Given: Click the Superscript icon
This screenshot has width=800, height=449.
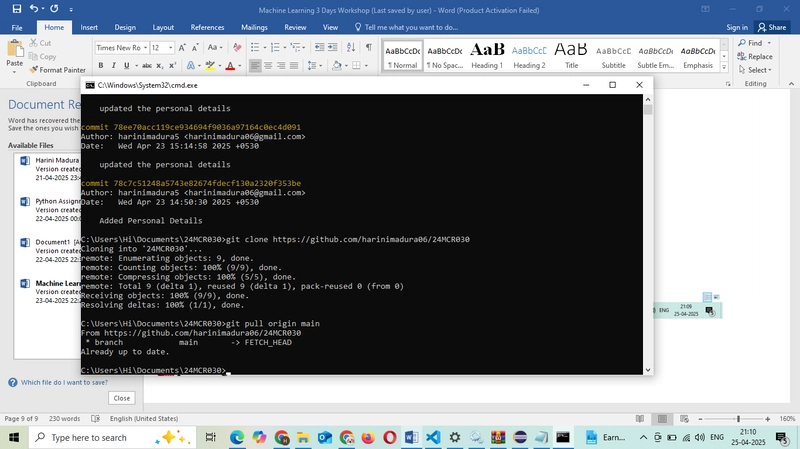Looking at the screenshot, I should point(172,65).
